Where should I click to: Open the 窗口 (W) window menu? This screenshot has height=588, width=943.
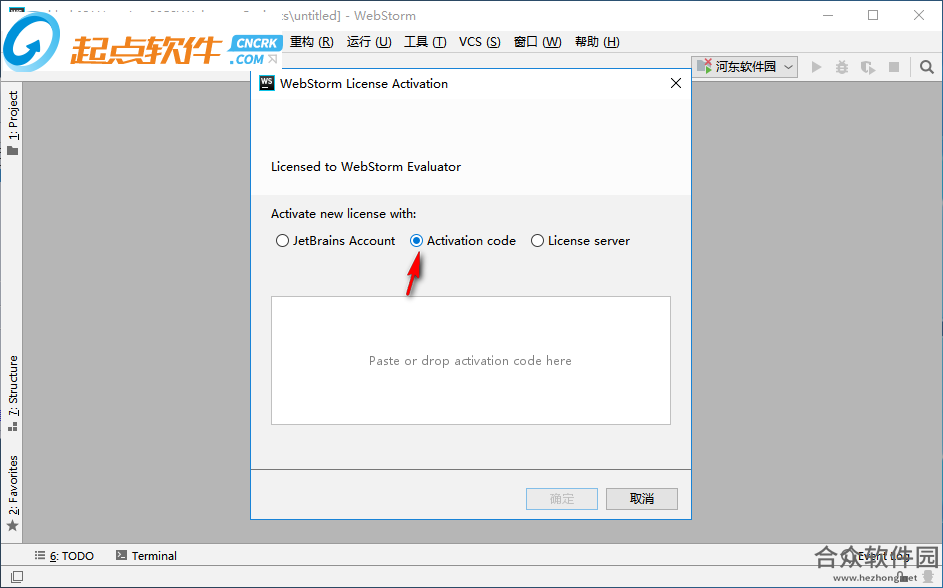coord(537,41)
